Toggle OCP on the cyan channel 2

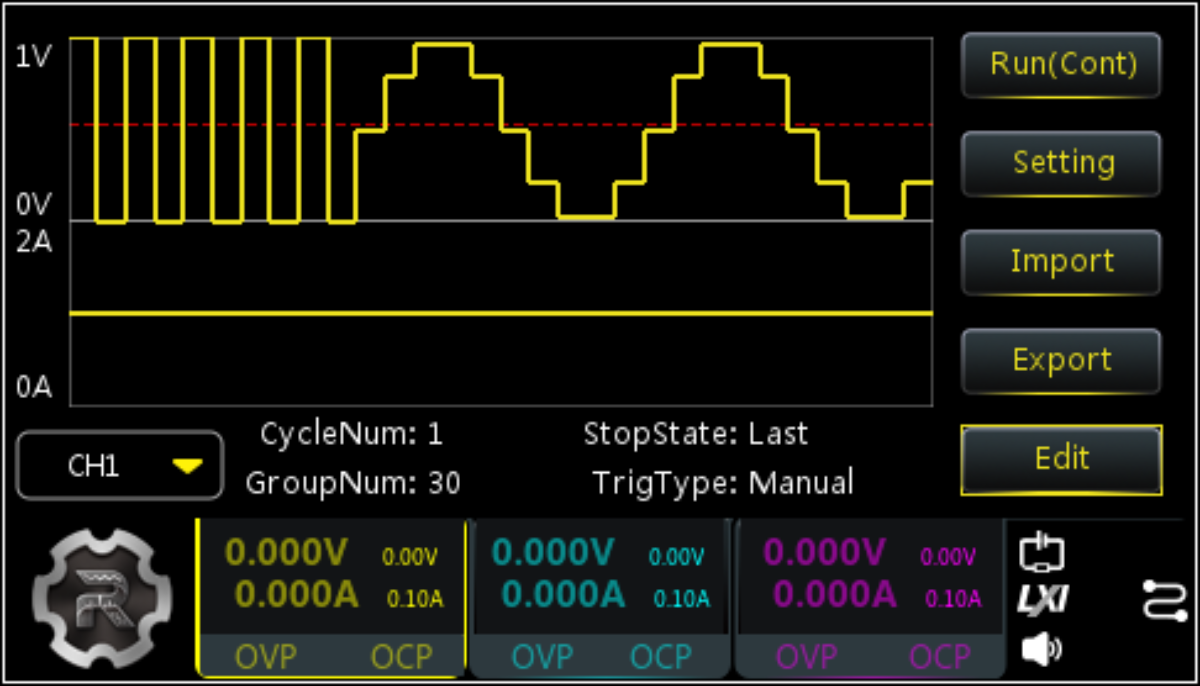pos(661,657)
